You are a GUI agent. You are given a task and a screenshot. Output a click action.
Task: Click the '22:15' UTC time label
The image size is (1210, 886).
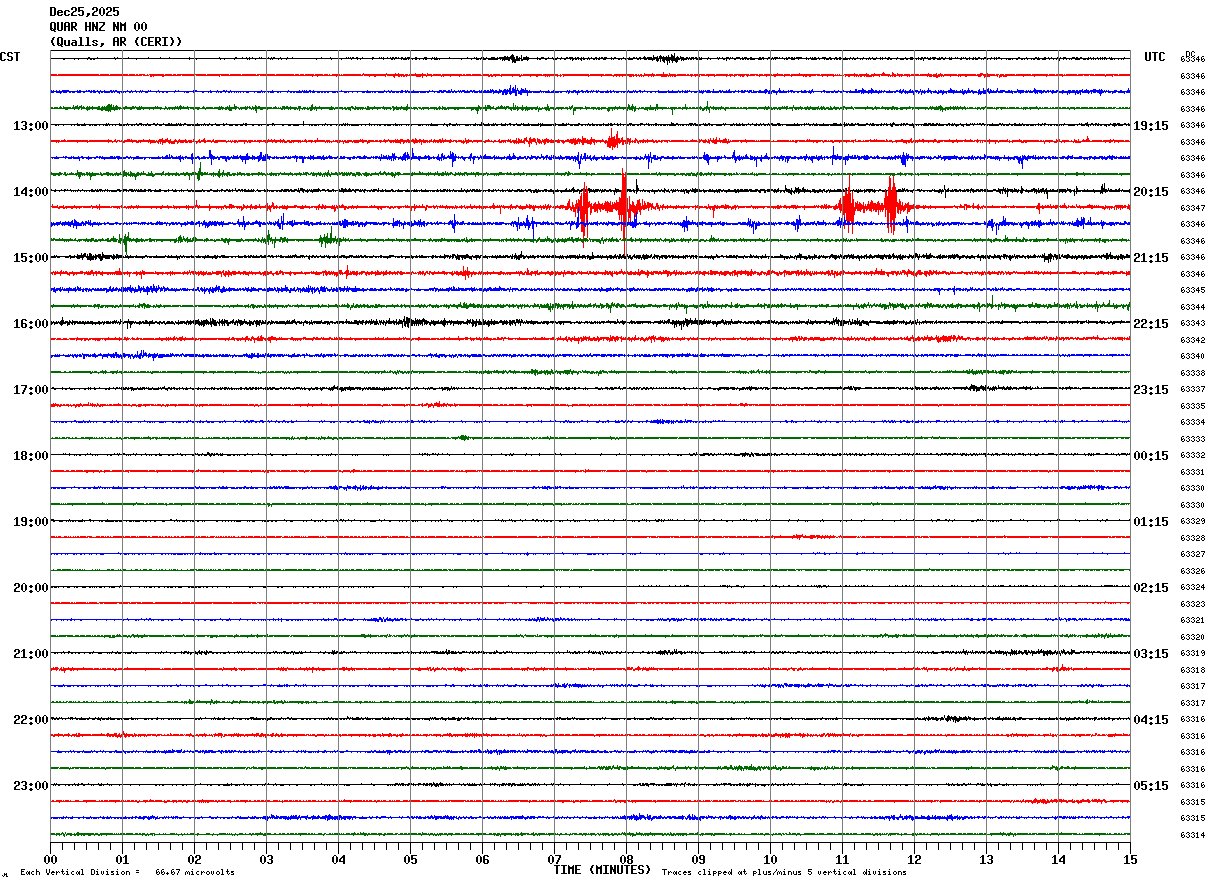point(1151,324)
